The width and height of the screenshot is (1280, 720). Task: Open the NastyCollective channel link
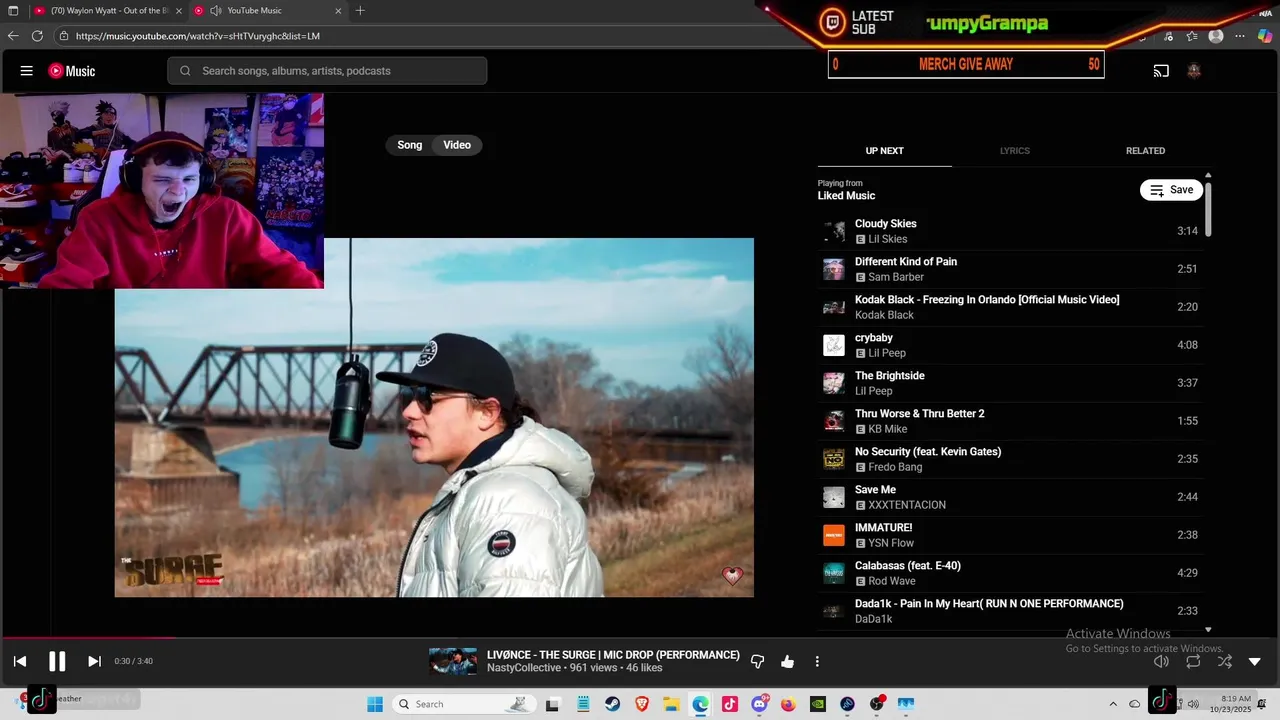(x=524, y=668)
